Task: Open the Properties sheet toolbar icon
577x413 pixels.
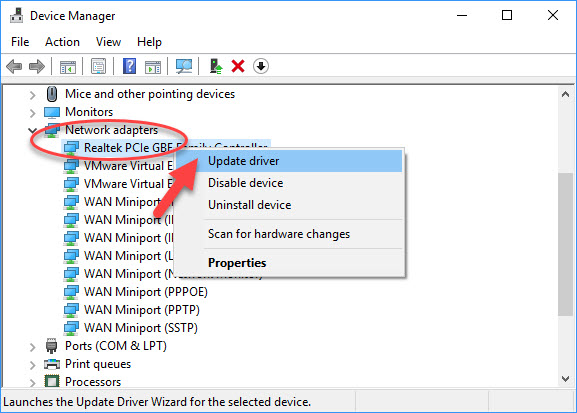Action: (98, 67)
